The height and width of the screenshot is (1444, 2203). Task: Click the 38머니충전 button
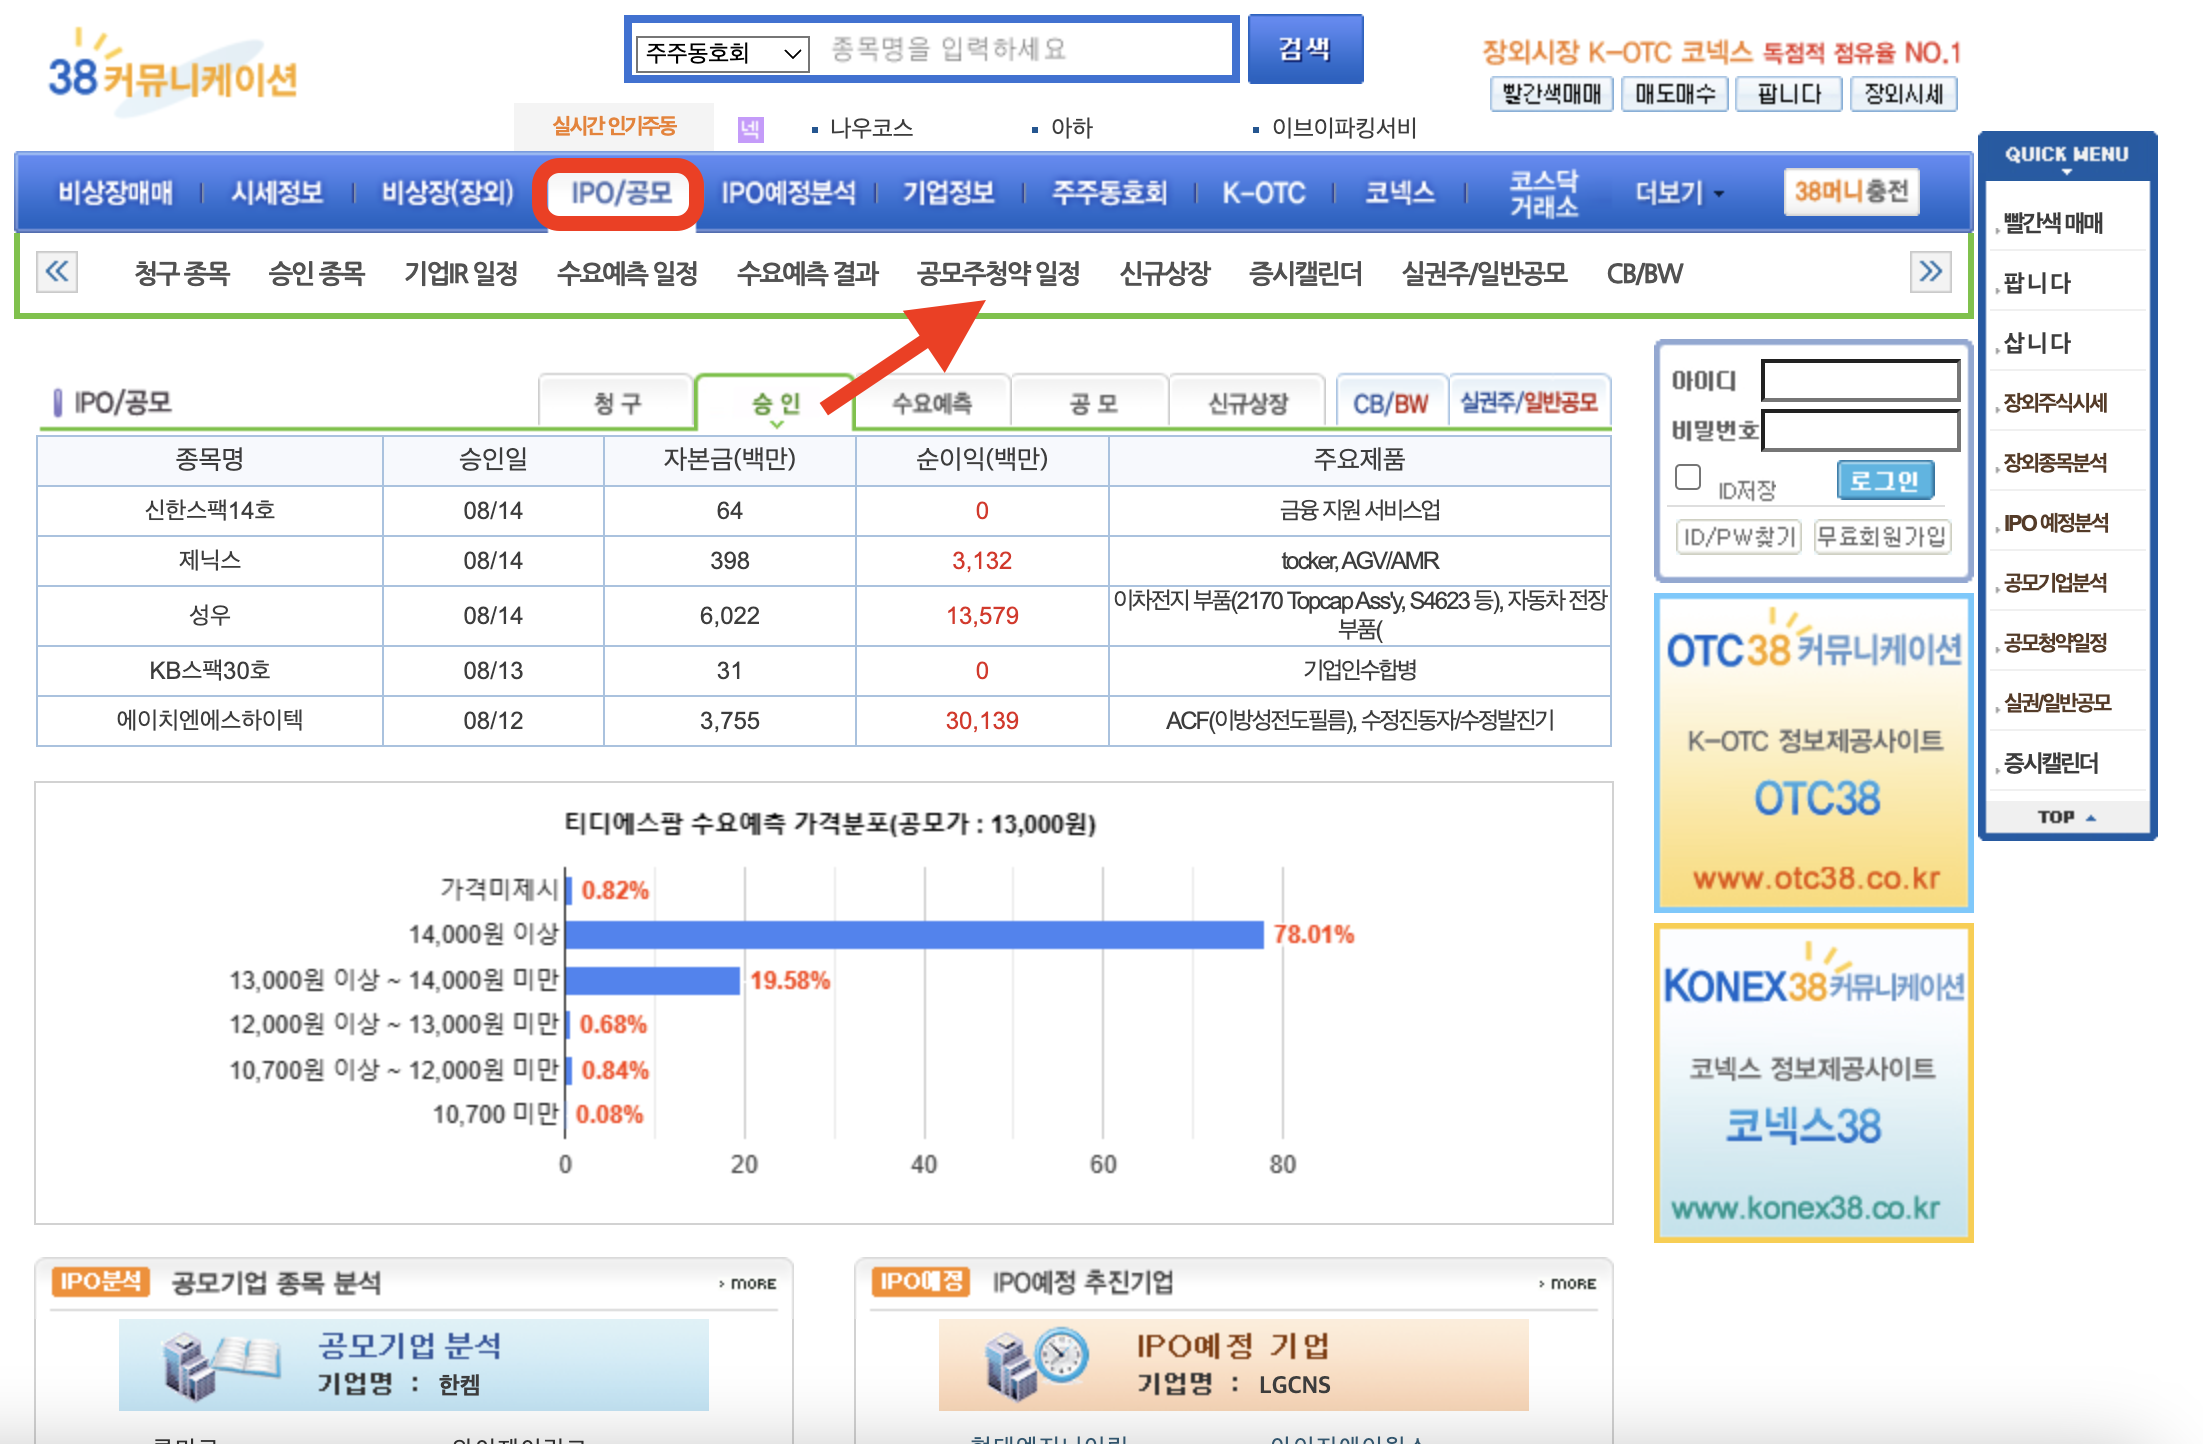click(1851, 192)
